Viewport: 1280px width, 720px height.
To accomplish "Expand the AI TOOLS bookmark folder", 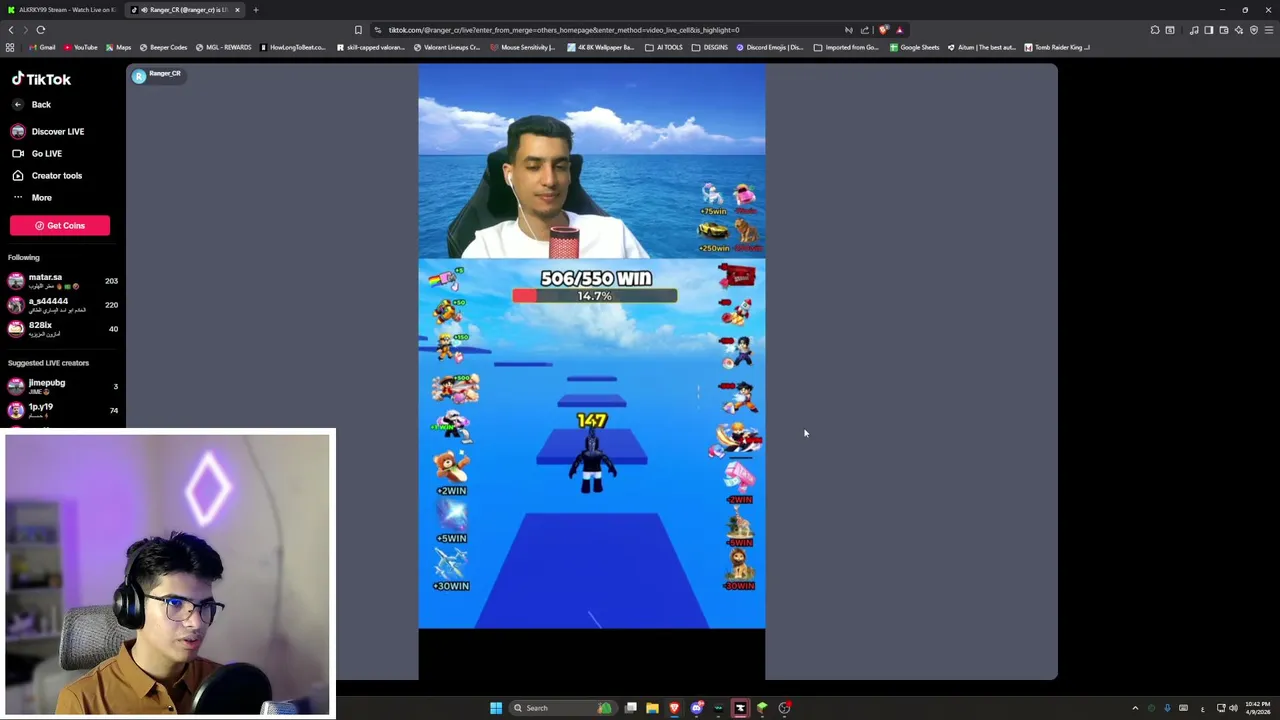I will point(664,47).
